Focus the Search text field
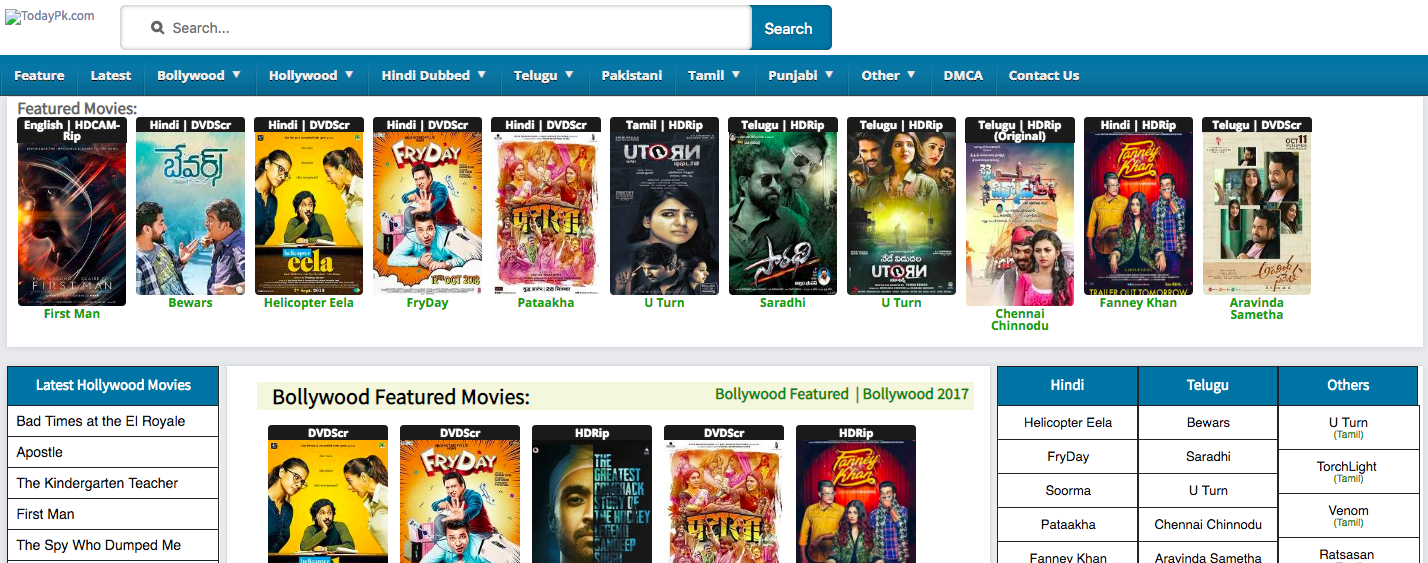1428x563 pixels. (436, 28)
